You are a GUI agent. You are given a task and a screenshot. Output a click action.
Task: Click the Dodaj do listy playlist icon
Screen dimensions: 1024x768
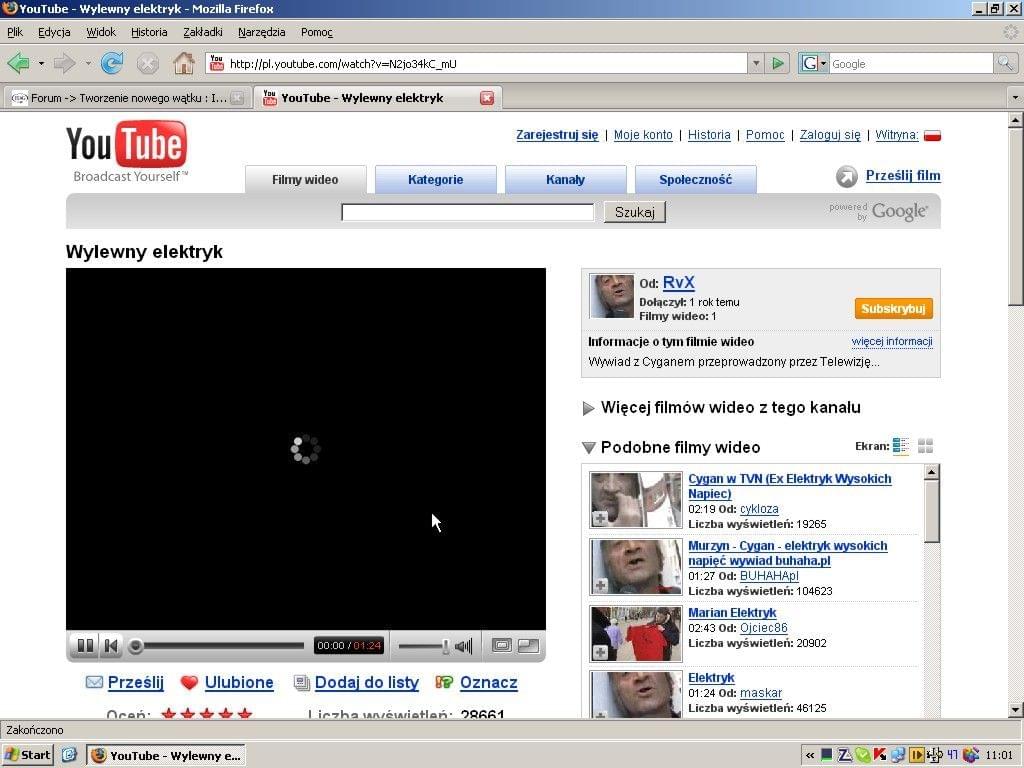[x=301, y=682]
